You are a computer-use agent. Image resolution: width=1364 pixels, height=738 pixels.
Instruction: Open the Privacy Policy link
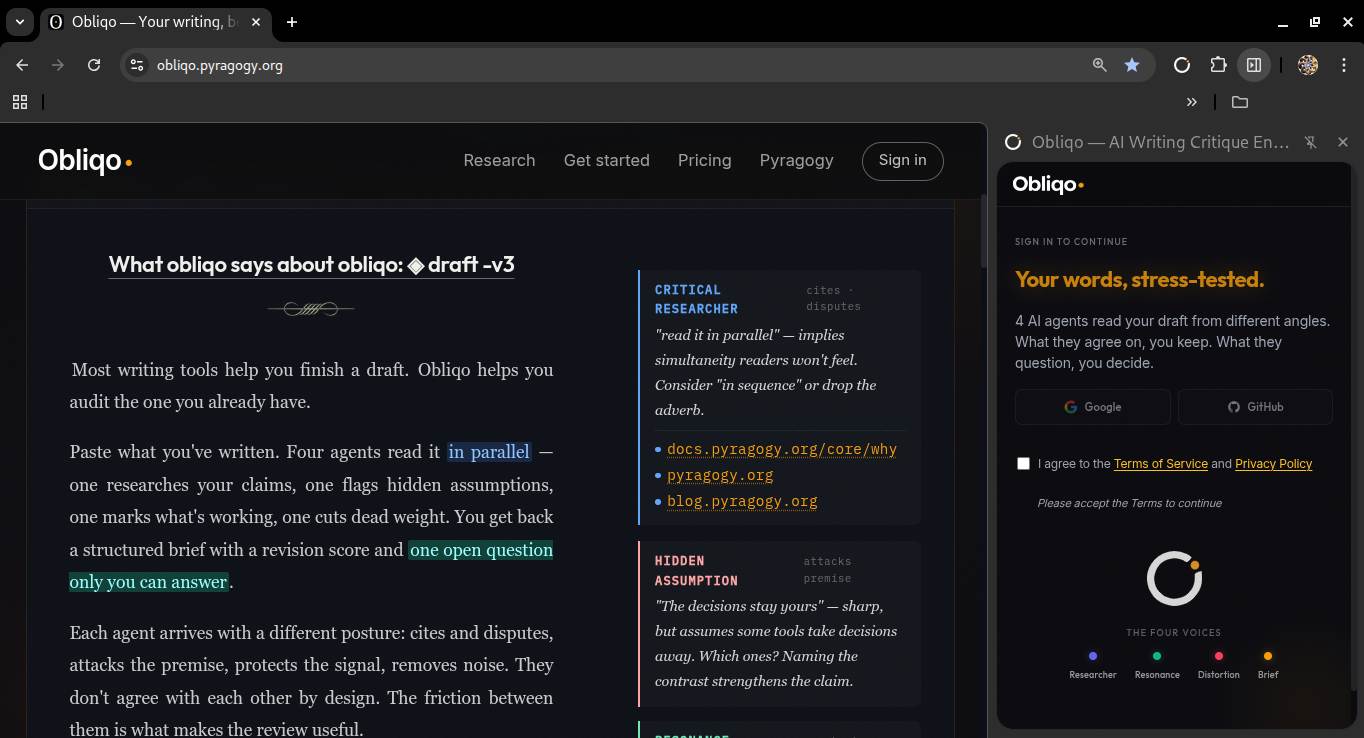tap(1274, 464)
